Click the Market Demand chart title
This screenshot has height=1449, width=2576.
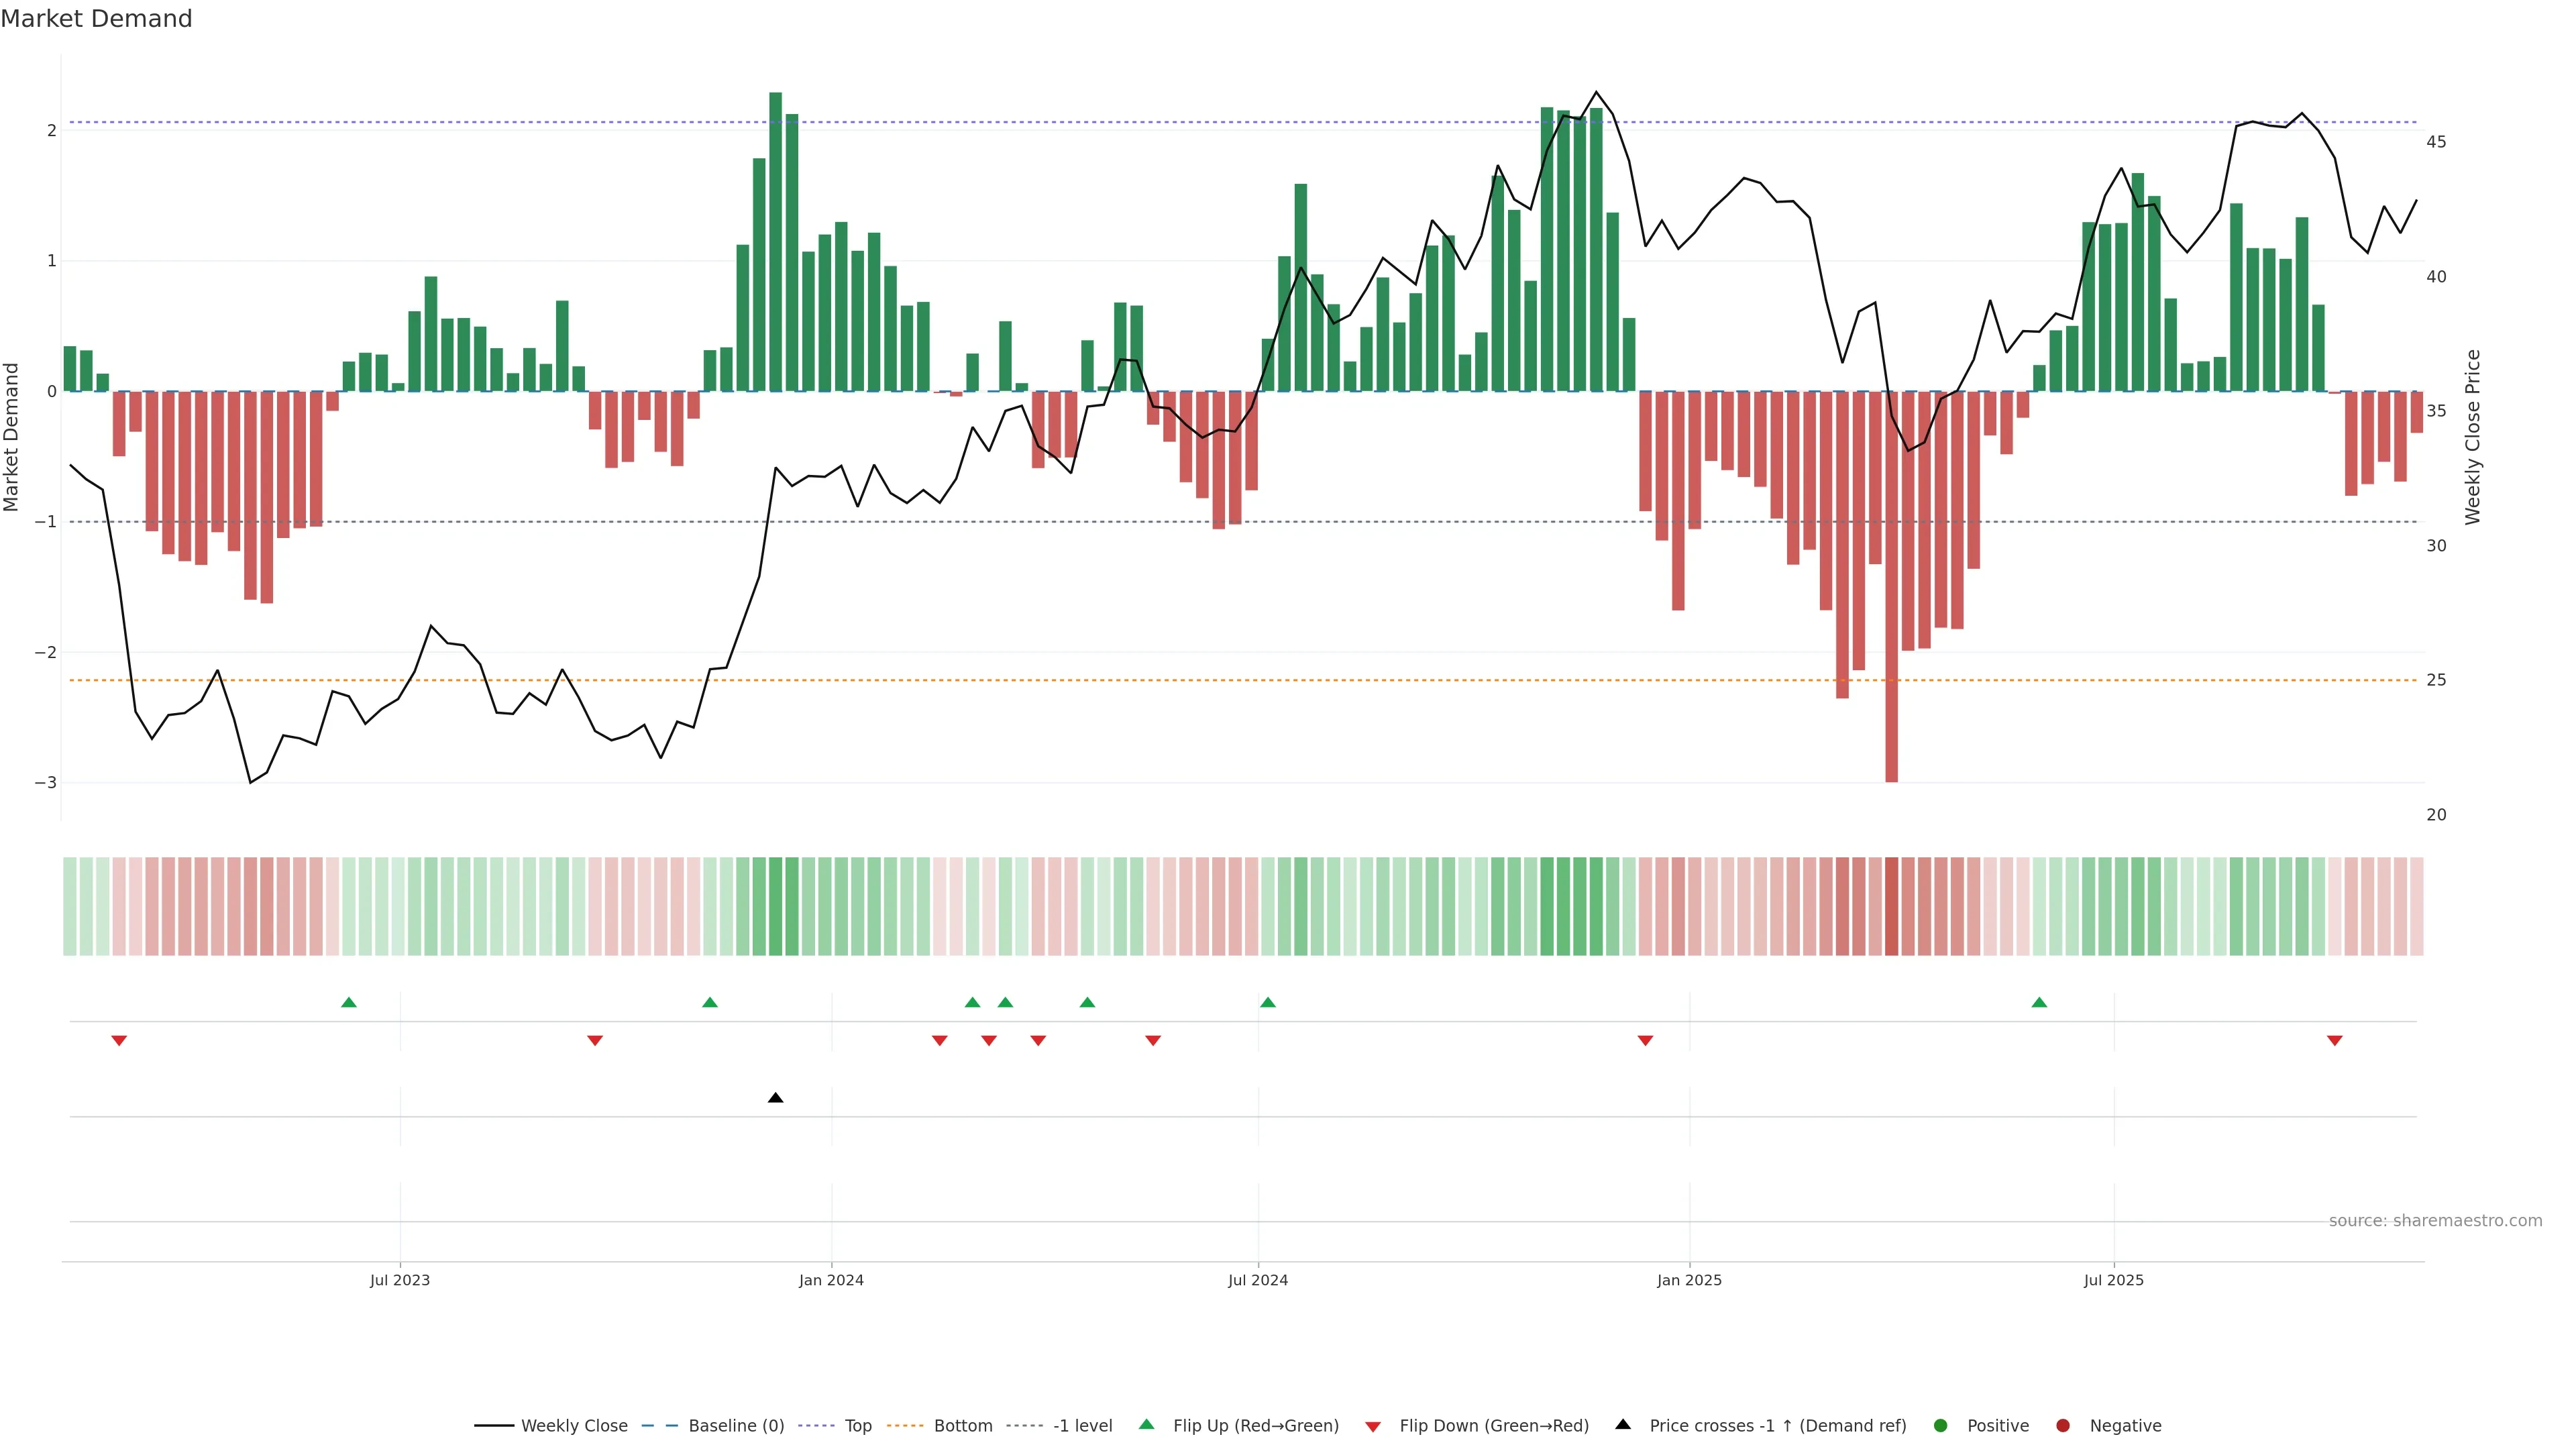[96, 19]
